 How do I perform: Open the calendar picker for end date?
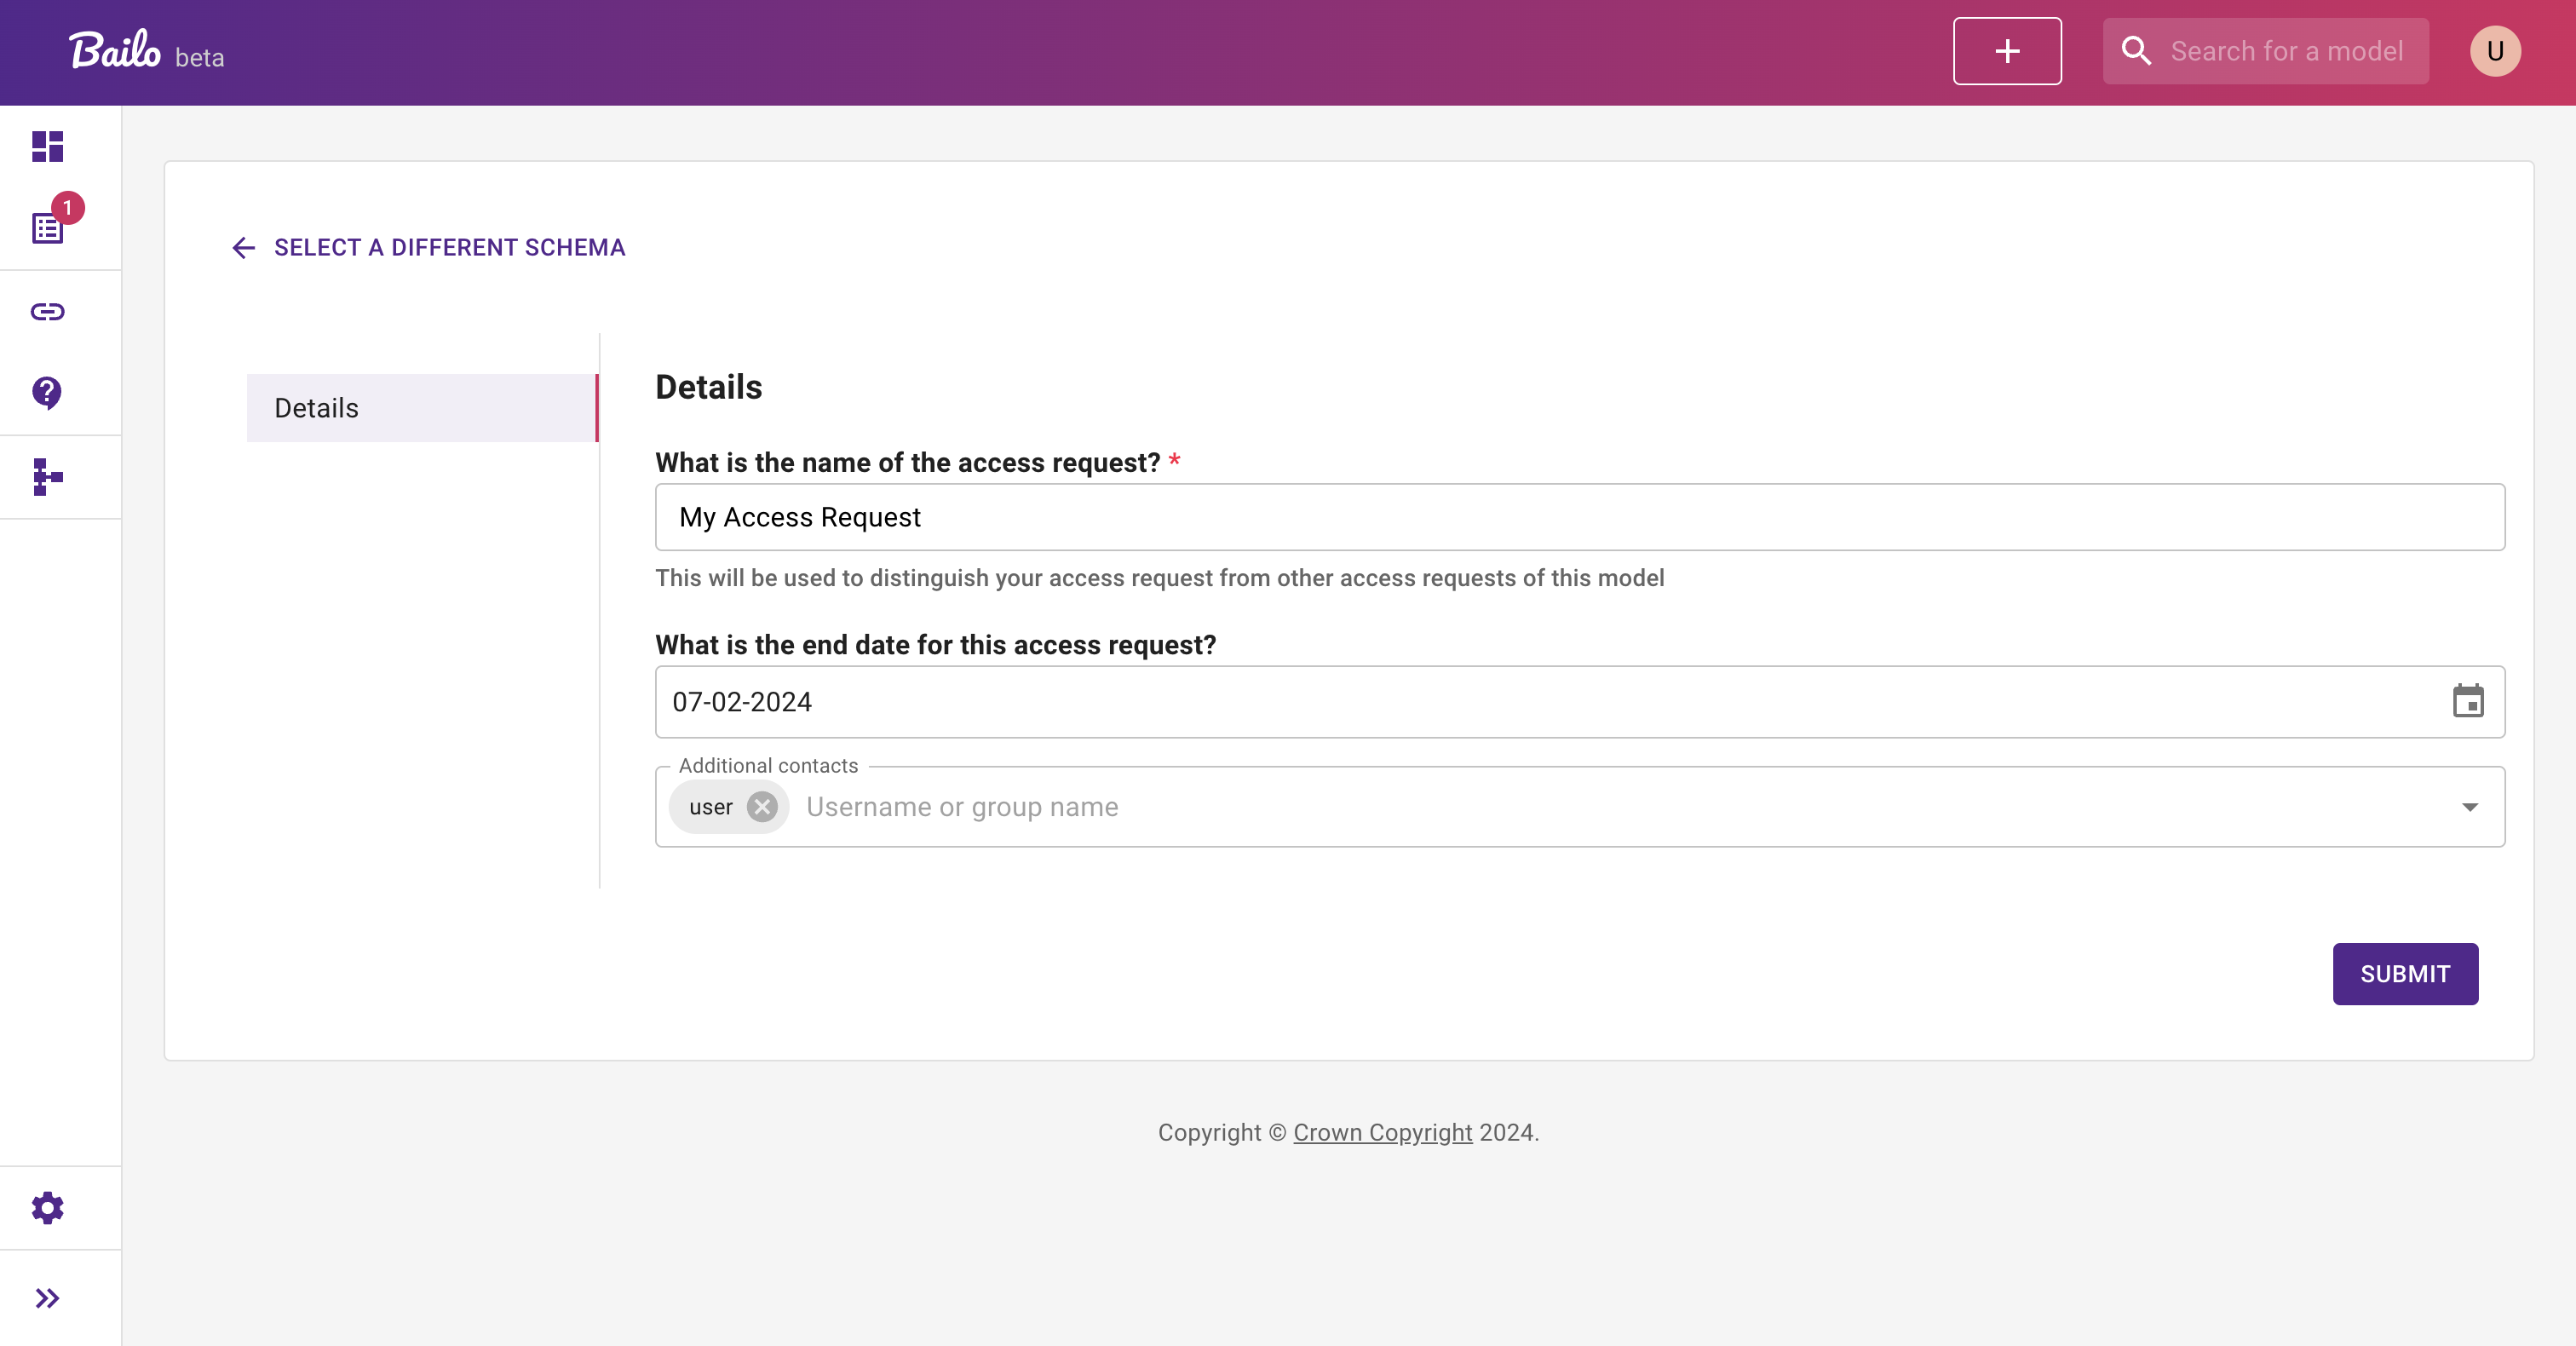[x=2469, y=702]
